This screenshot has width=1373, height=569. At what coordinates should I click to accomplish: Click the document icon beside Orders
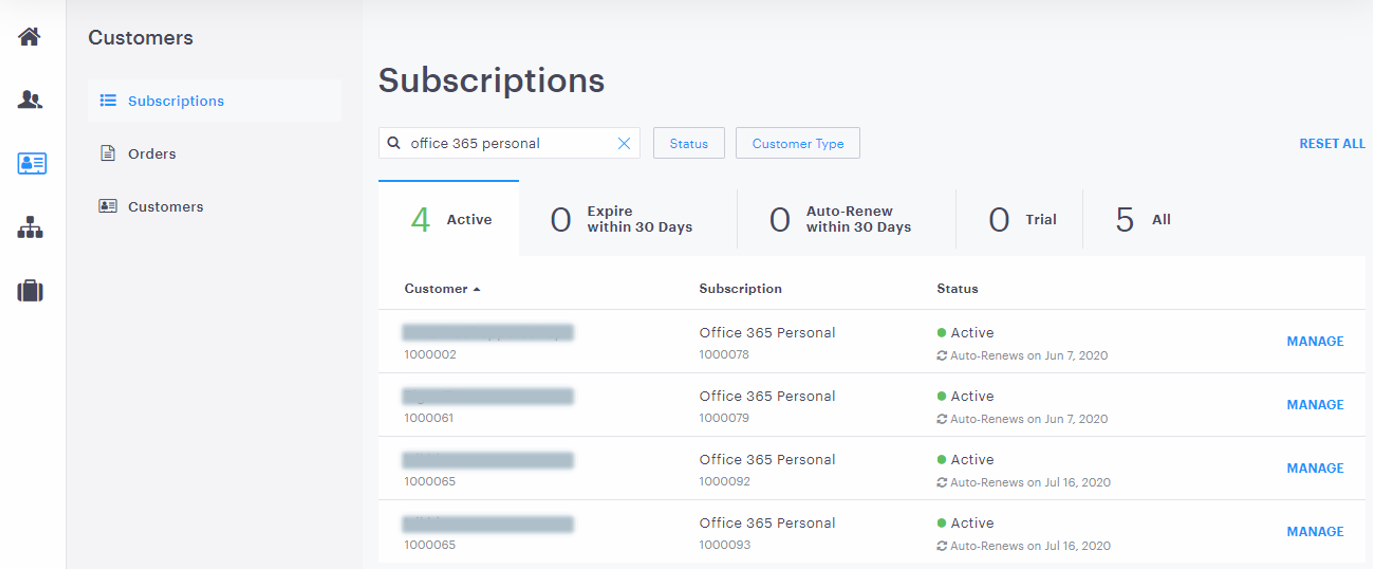click(x=108, y=154)
